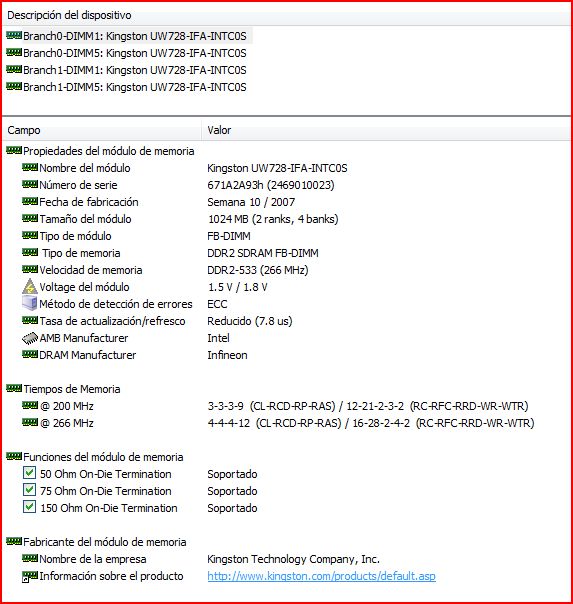573x604 pixels.
Task: Click icon next to Tipo de módulo
Action: tap(30, 235)
